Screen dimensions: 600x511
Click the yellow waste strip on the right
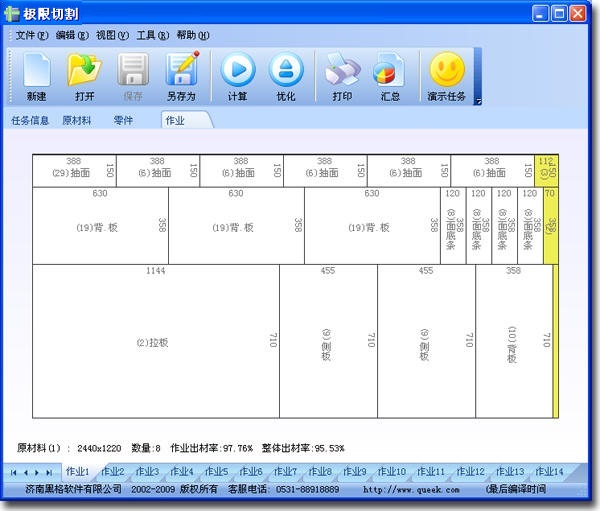click(555, 341)
